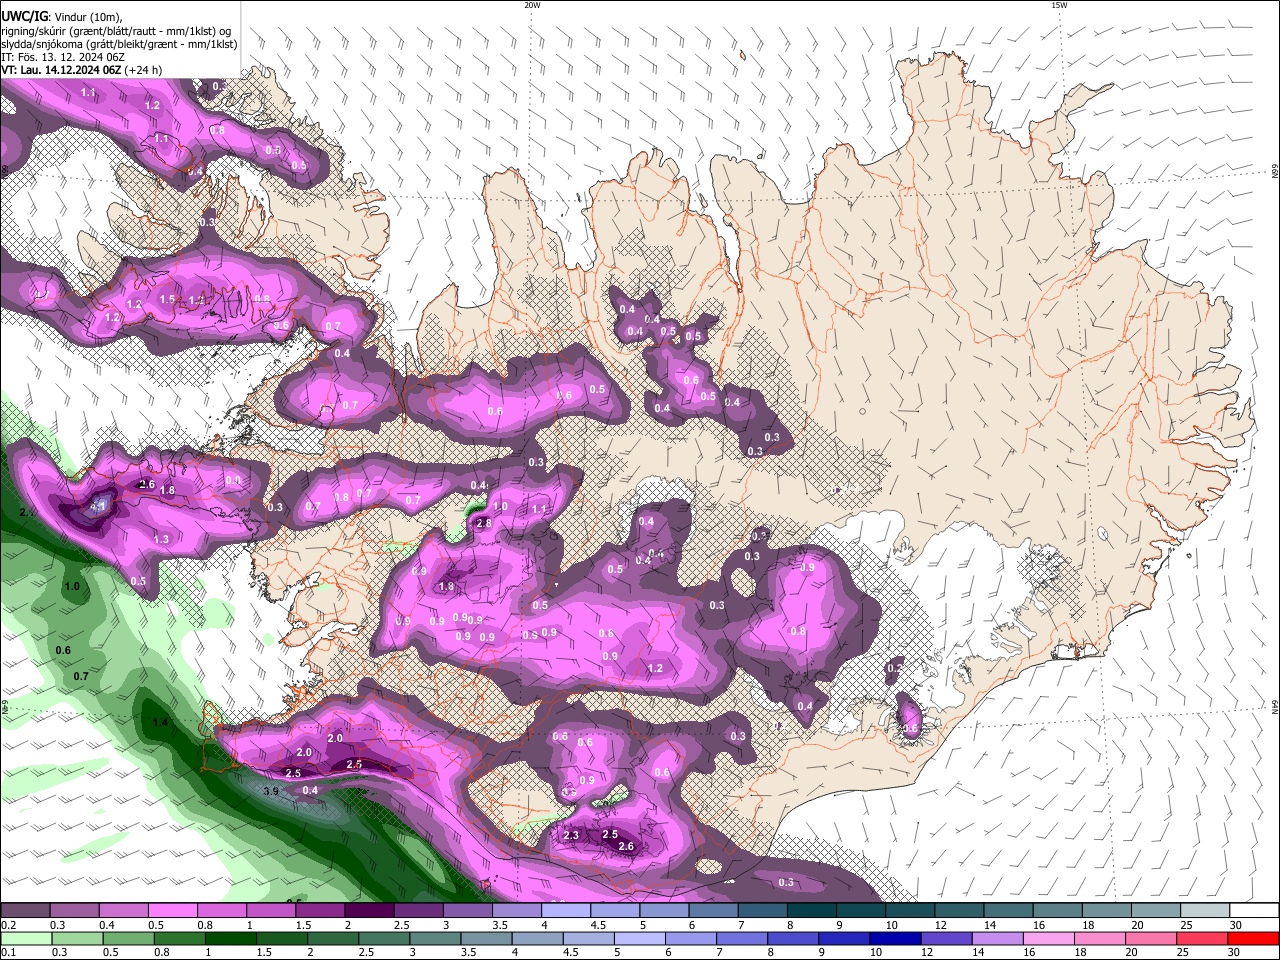Select mauve snow swatch labeled 0.3
Image resolution: width=1280 pixels, height=960 pixels.
point(74,911)
